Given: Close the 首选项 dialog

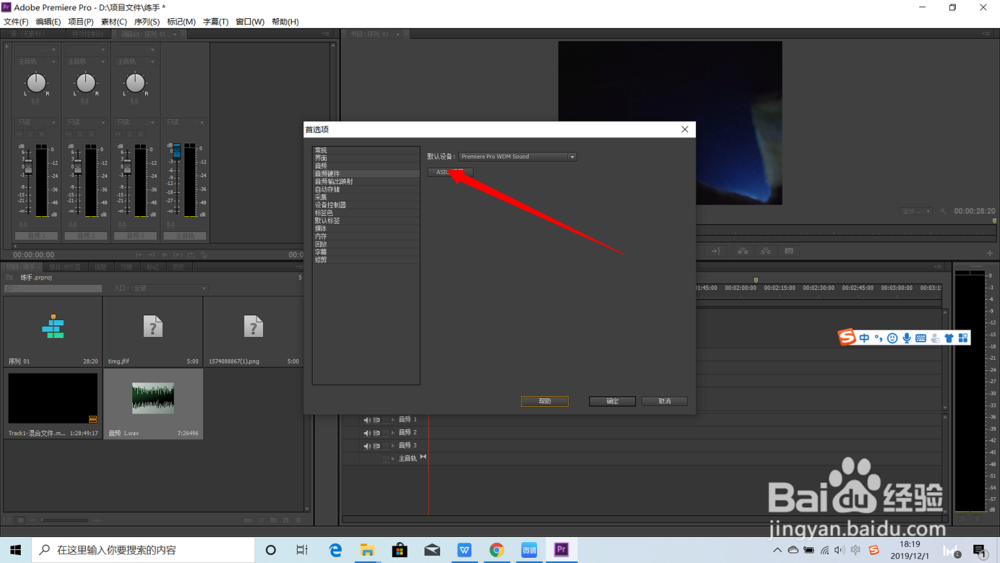Looking at the screenshot, I should [684, 129].
